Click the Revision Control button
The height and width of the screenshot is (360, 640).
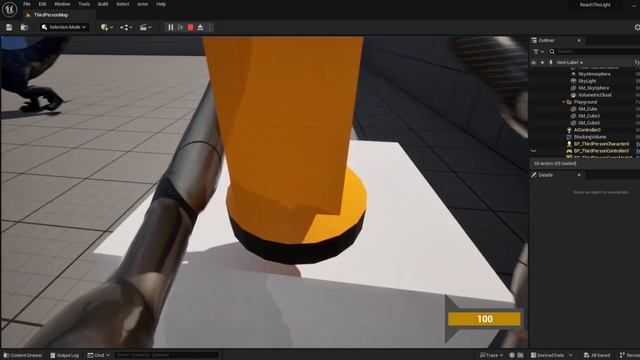click(x=629, y=355)
